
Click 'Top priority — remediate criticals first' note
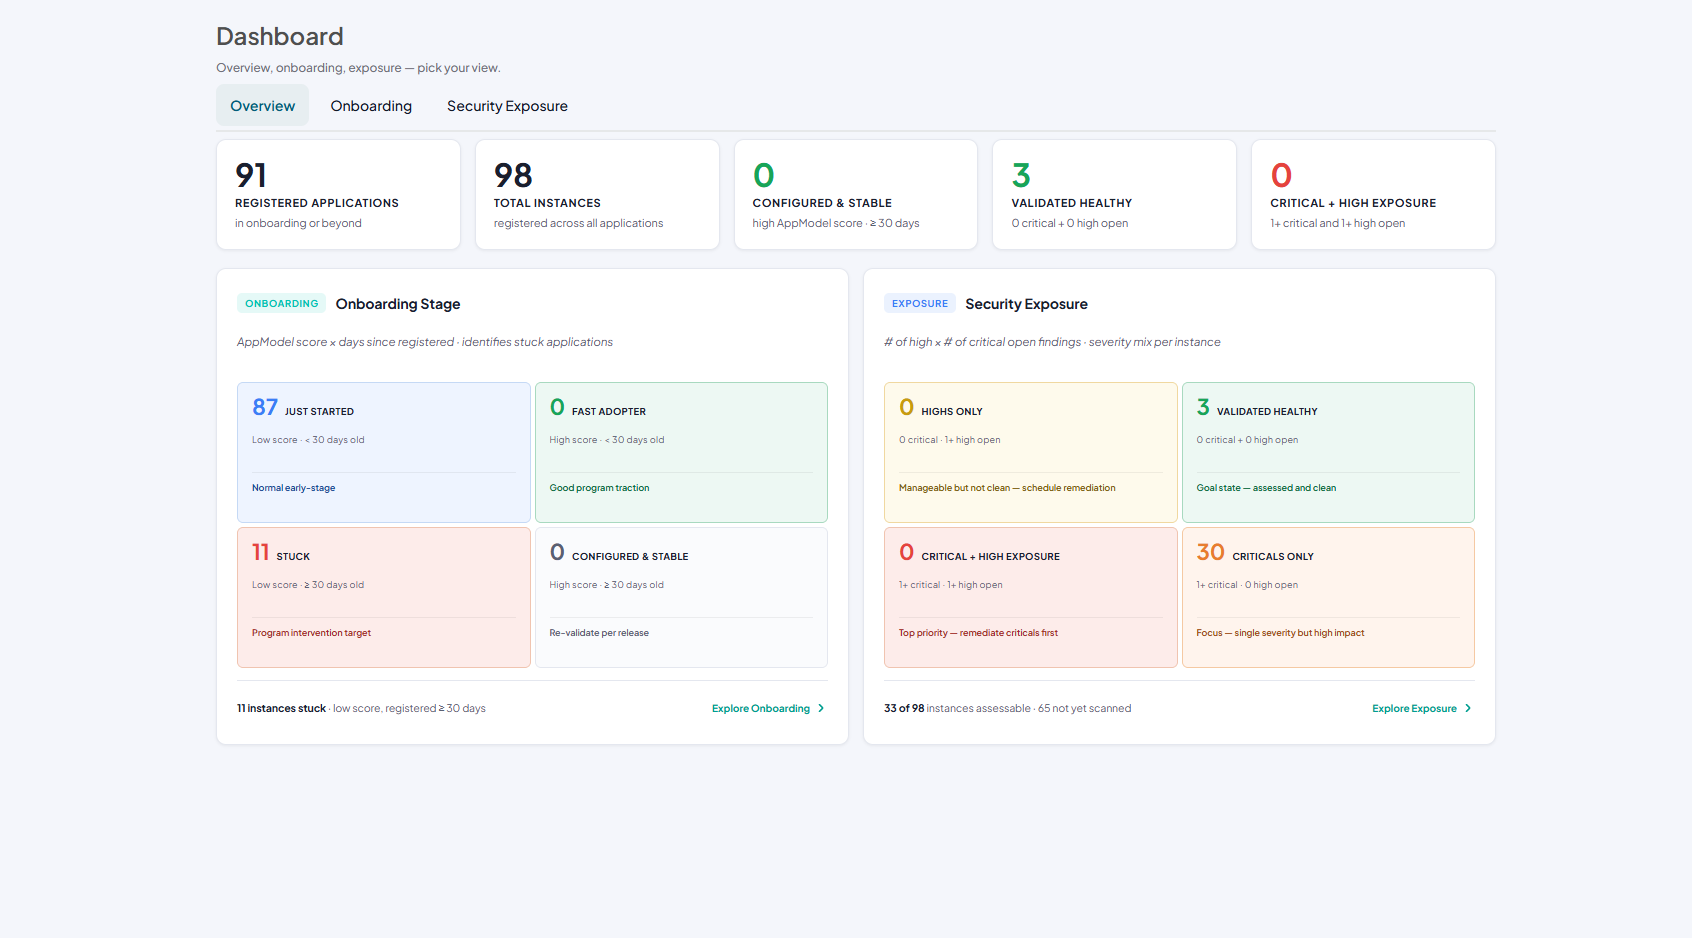(x=978, y=633)
